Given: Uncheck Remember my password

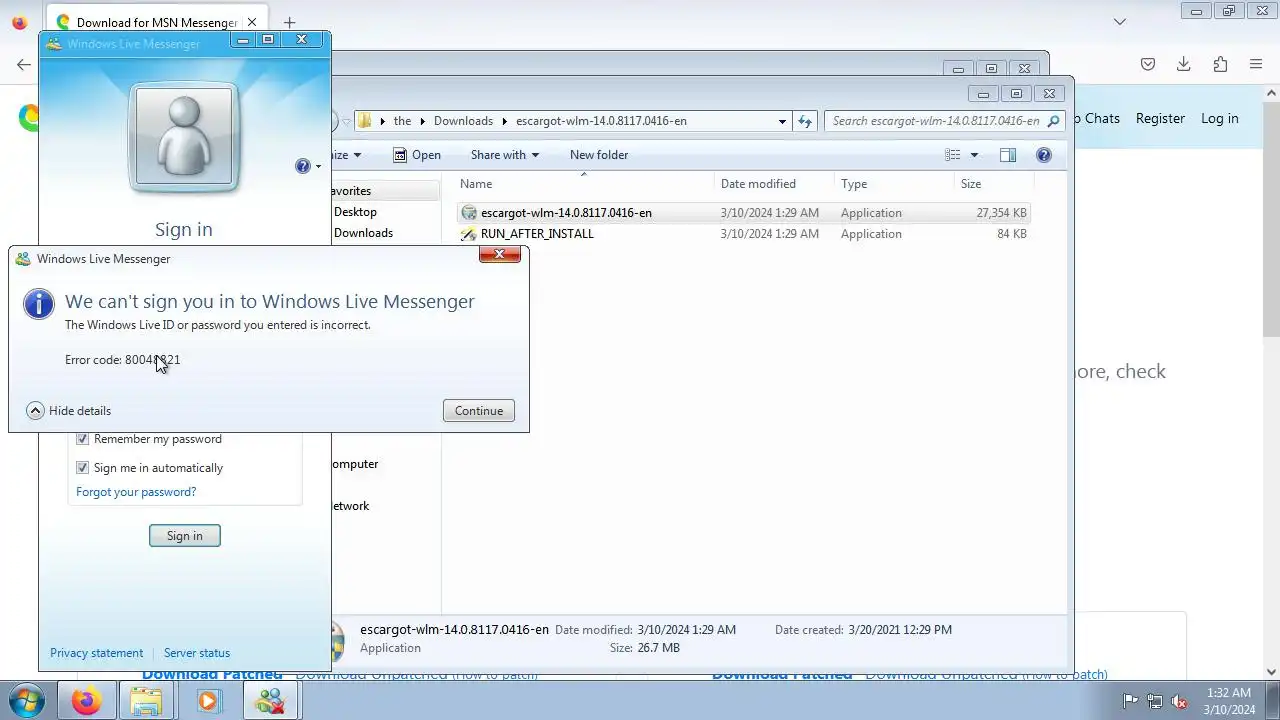Looking at the screenshot, I should point(83,439).
